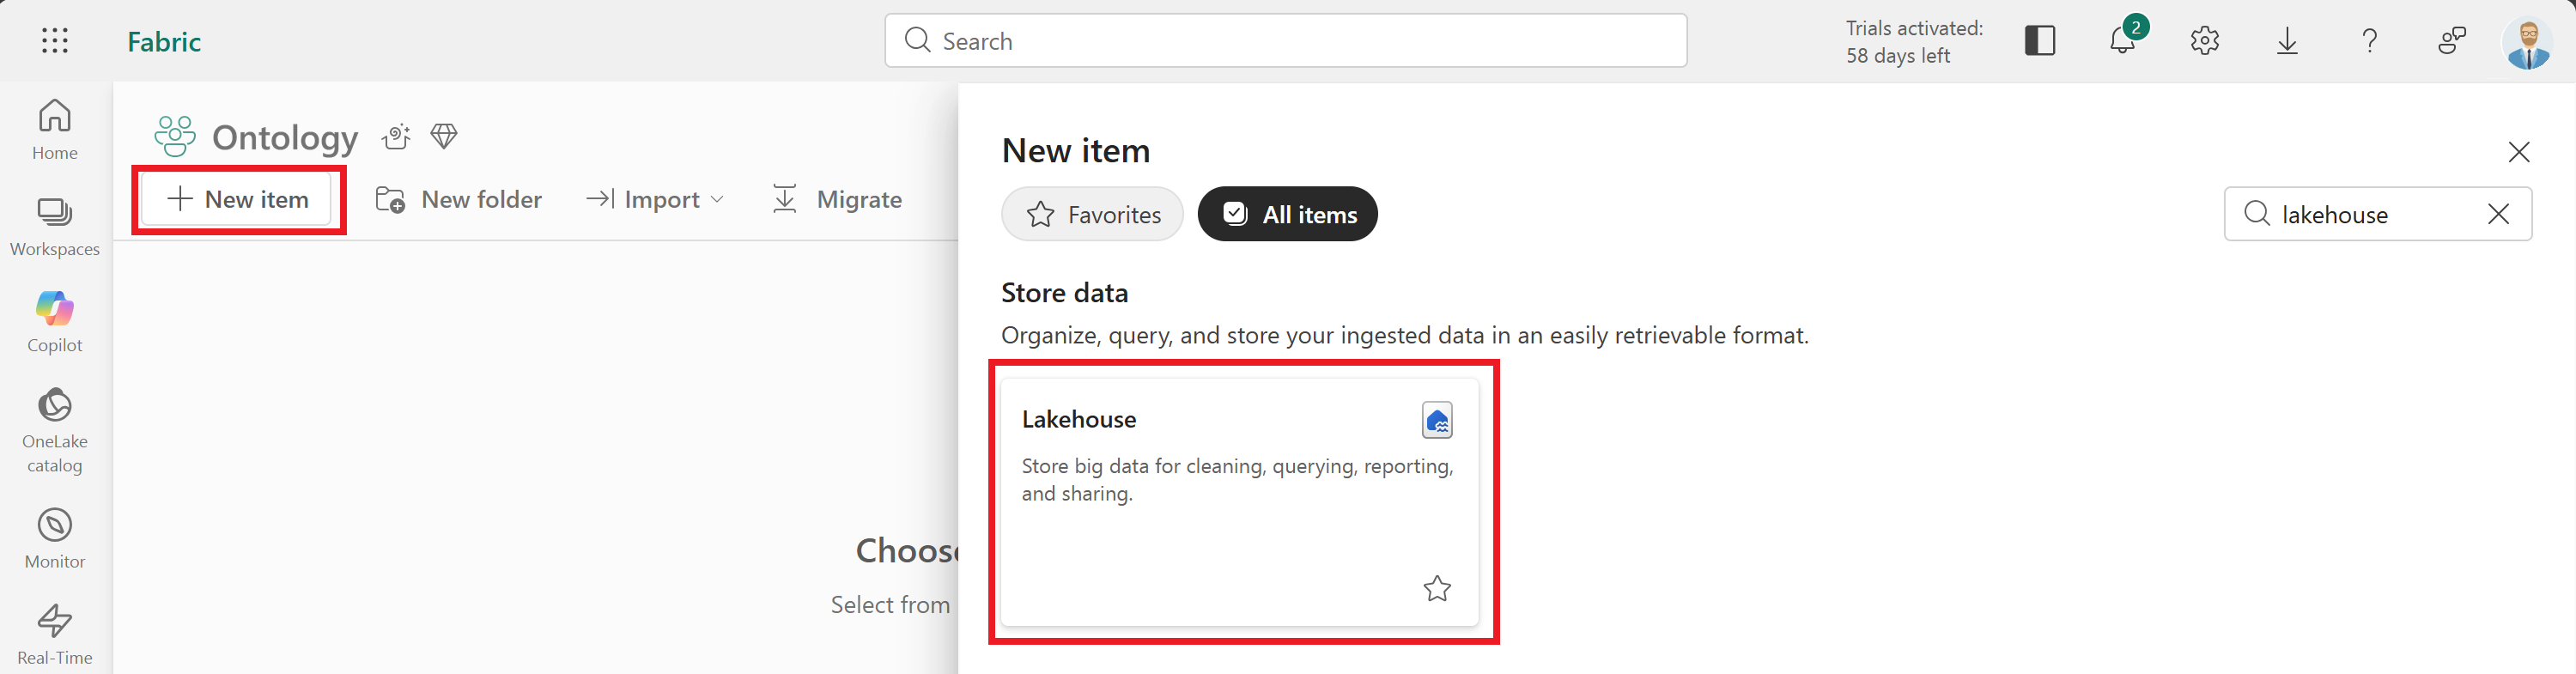Select the All items filter

tap(1288, 214)
